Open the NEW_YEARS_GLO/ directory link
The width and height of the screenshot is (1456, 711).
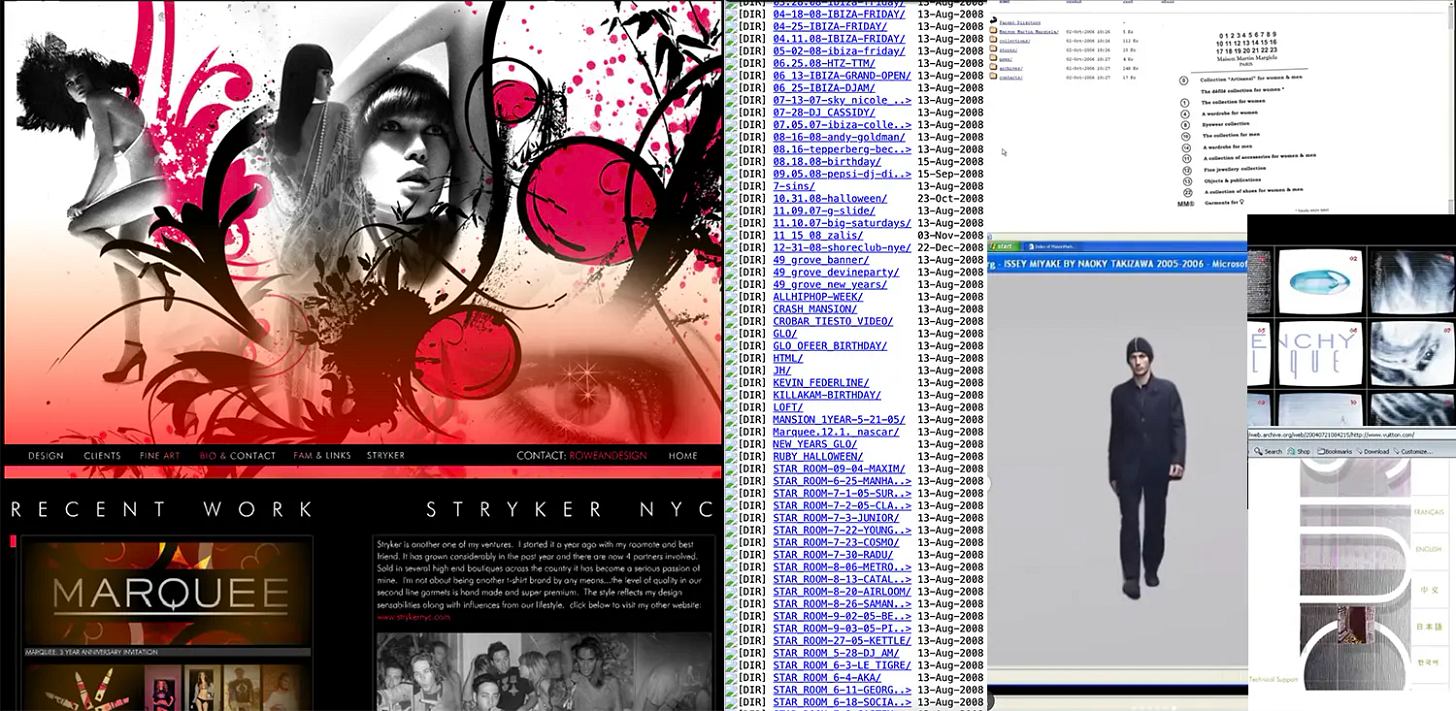click(x=815, y=444)
